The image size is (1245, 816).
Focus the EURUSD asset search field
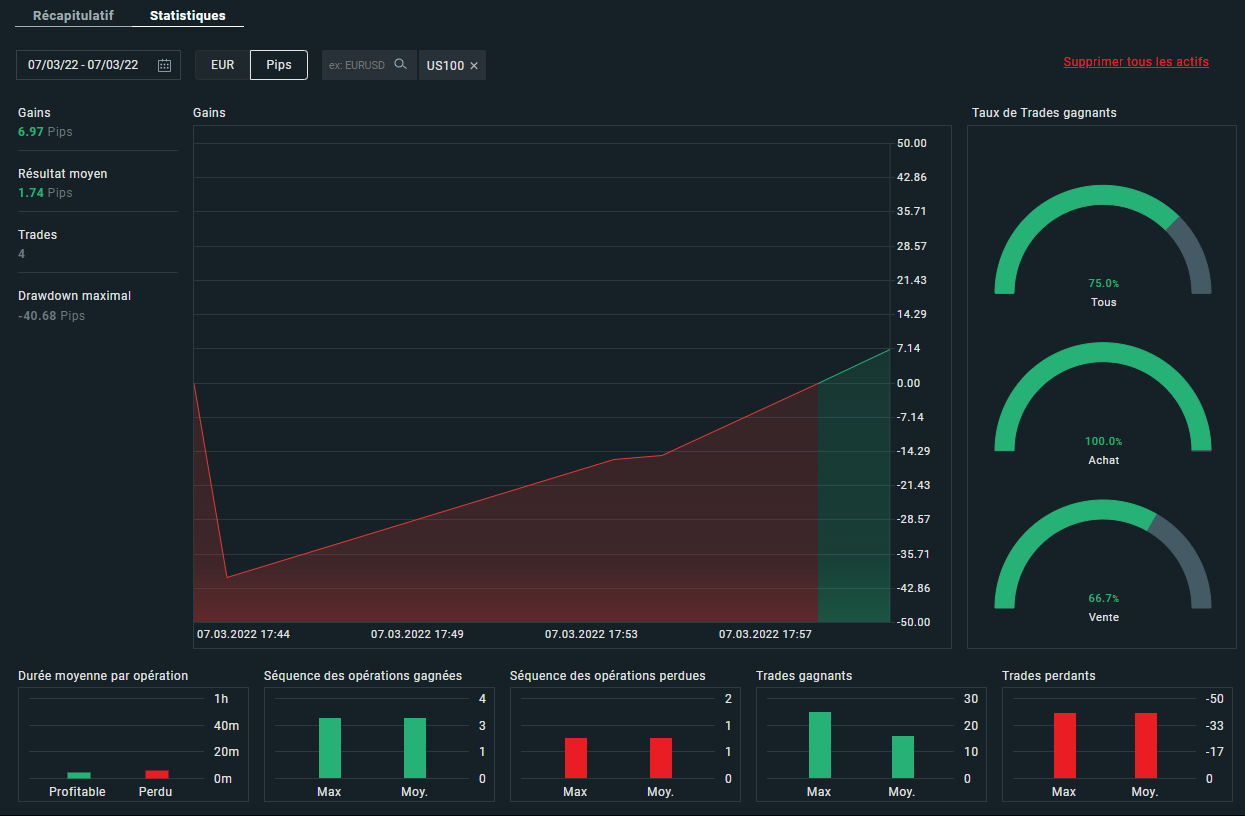coord(357,65)
